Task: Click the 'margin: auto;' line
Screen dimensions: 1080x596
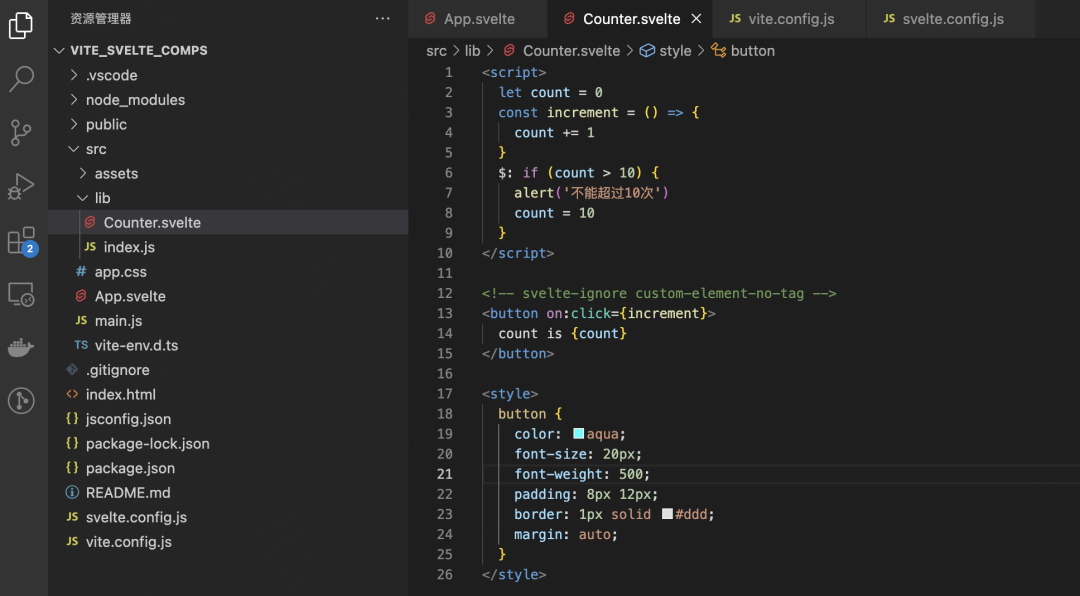Action: pyautogui.click(x=566, y=535)
